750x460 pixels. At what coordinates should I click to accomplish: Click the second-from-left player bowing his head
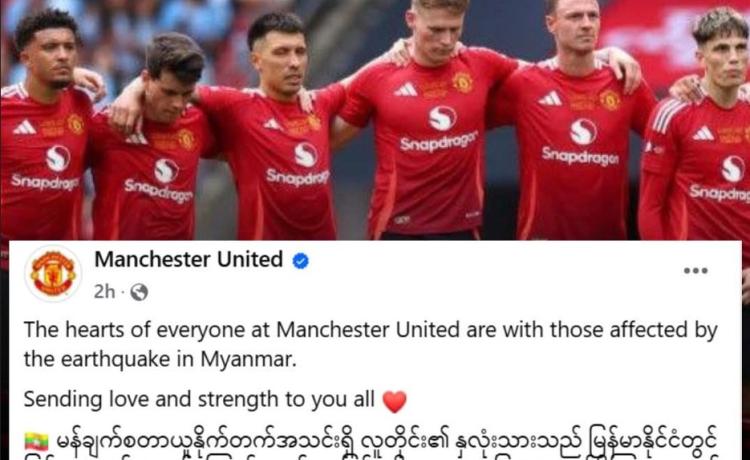point(153,139)
